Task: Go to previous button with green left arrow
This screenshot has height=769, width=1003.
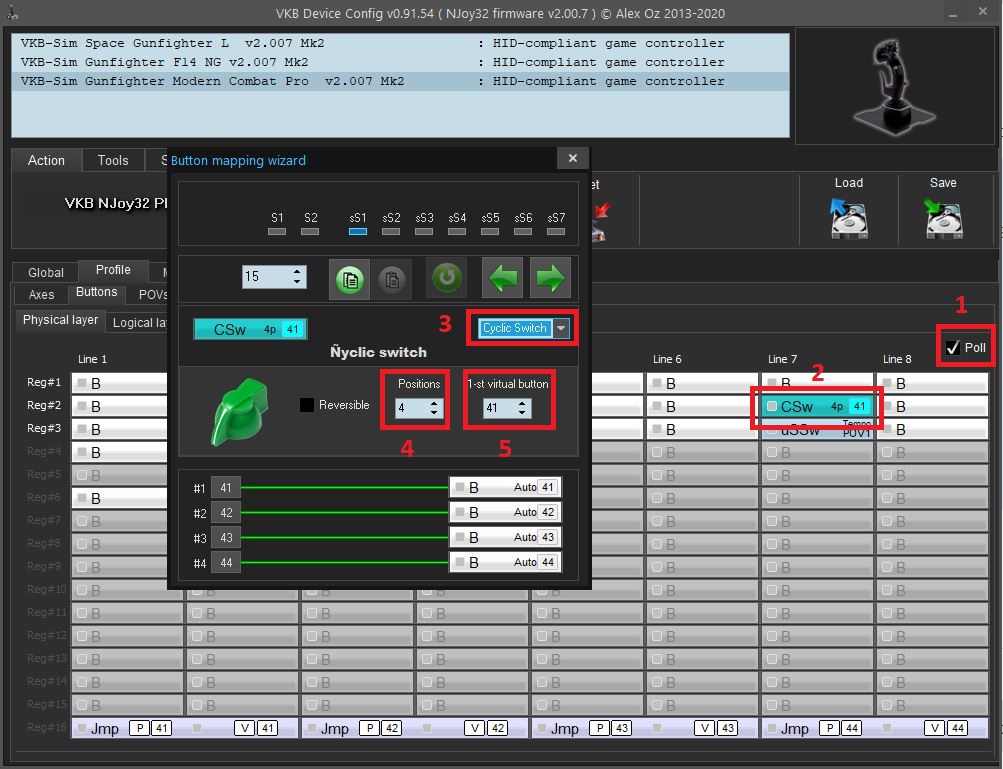Action: [x=503, y=278]
